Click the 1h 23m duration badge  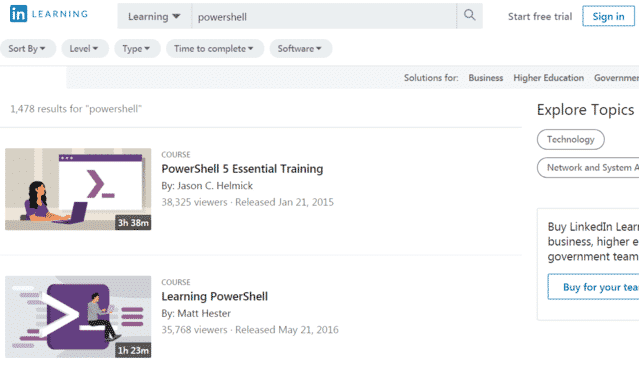(133, 350)
